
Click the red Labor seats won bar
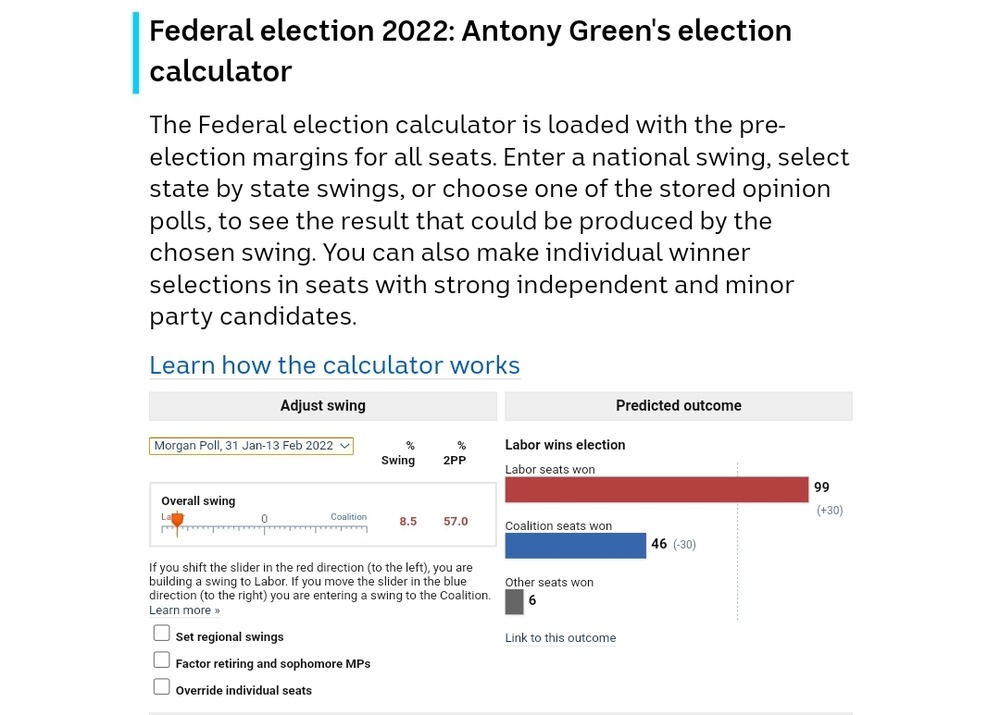pos(656,489)
